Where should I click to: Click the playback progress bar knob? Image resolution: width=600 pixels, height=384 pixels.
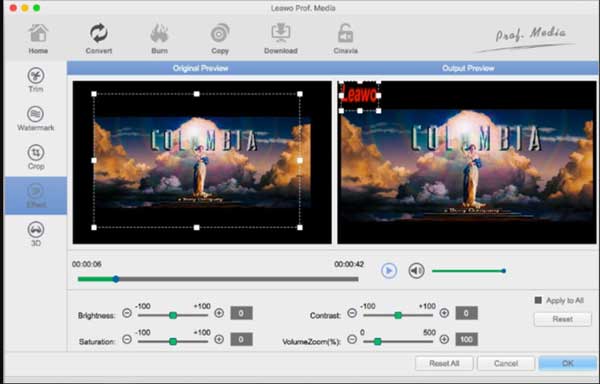116,279
